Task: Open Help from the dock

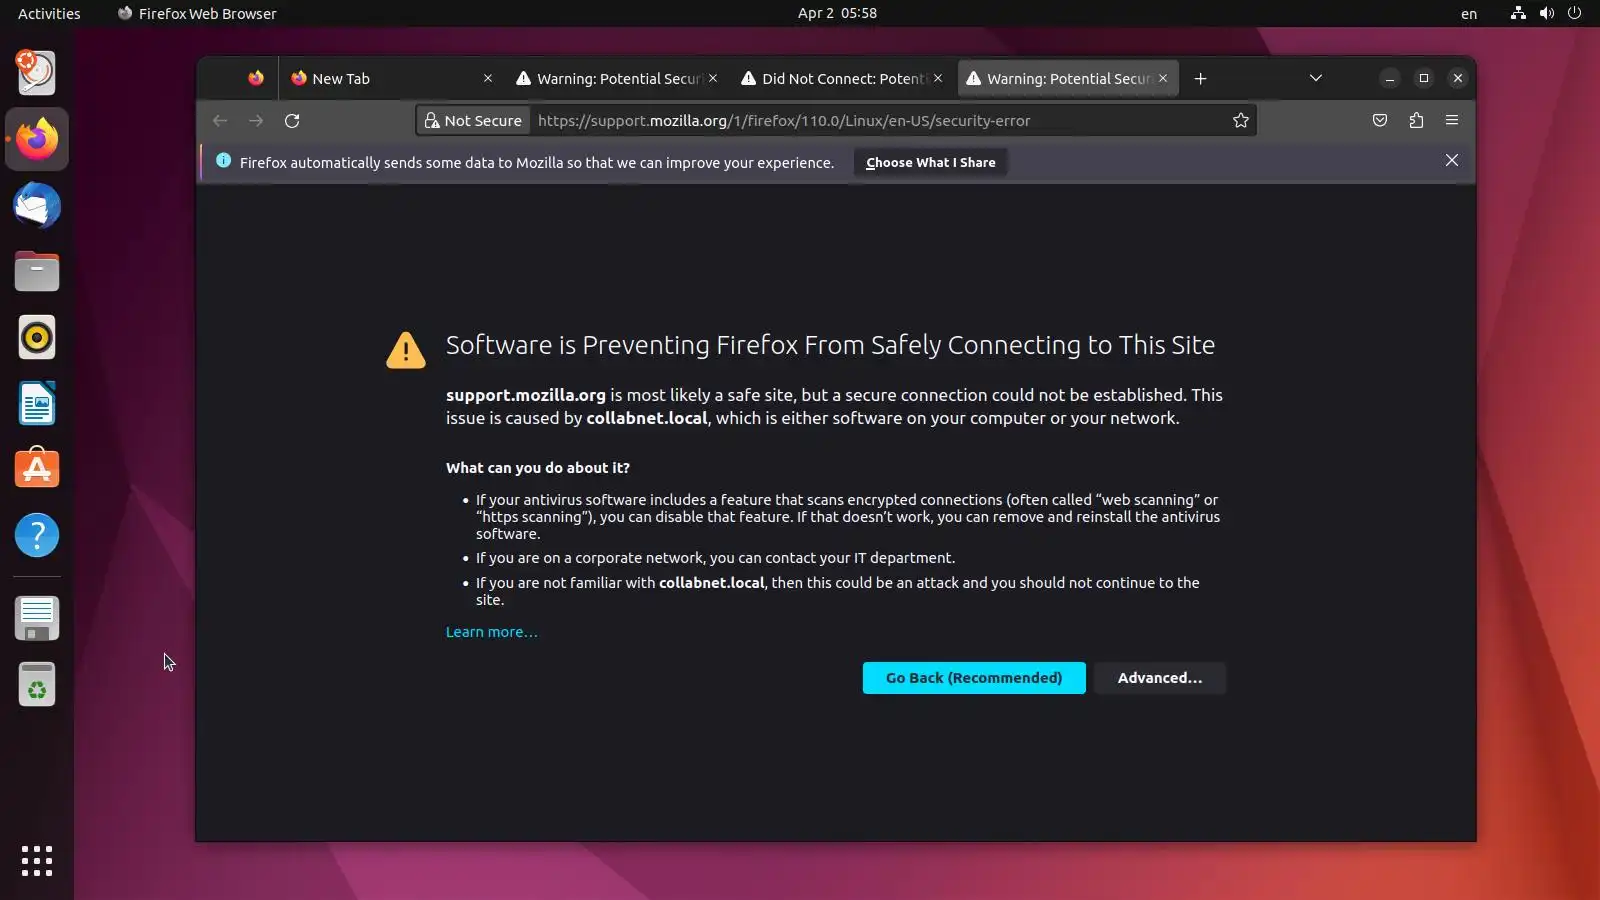Action: (37, 535)
